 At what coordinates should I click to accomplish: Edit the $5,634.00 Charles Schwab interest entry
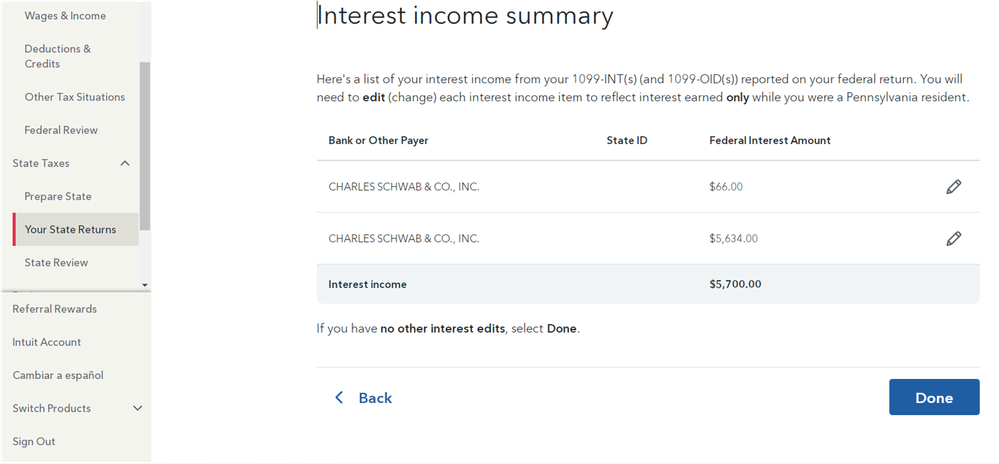point(953,238)
